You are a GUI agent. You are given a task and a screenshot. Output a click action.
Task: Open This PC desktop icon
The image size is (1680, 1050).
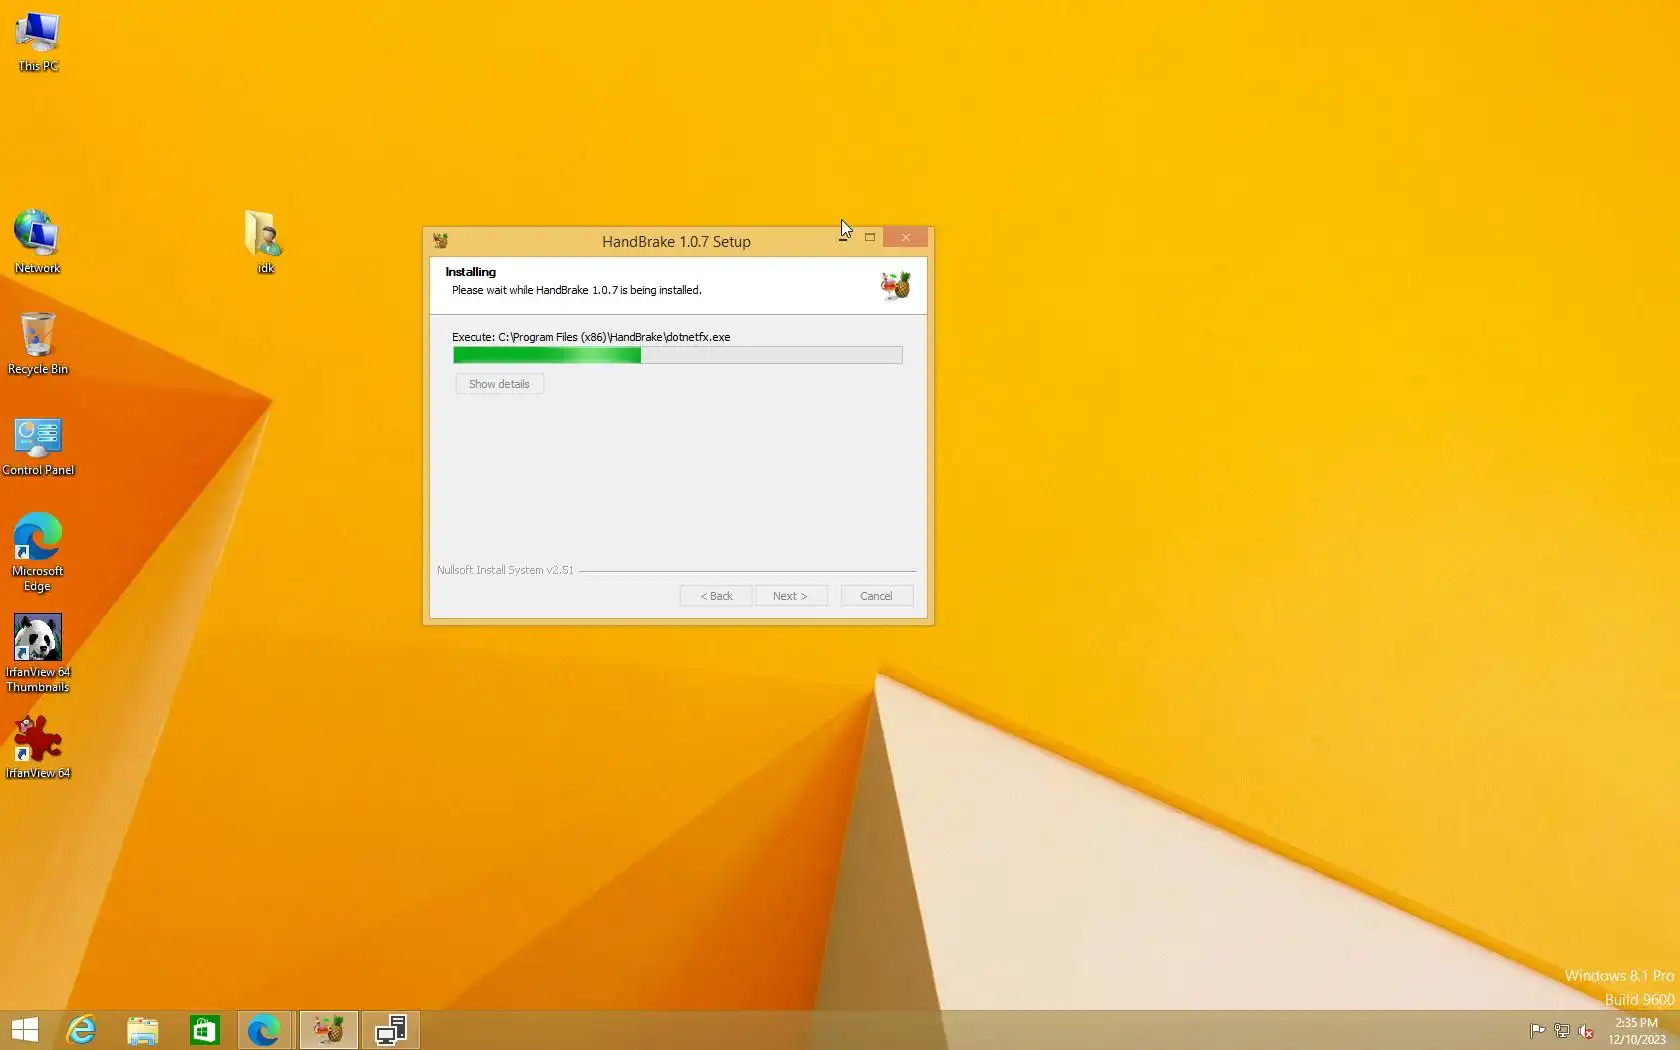38,42
